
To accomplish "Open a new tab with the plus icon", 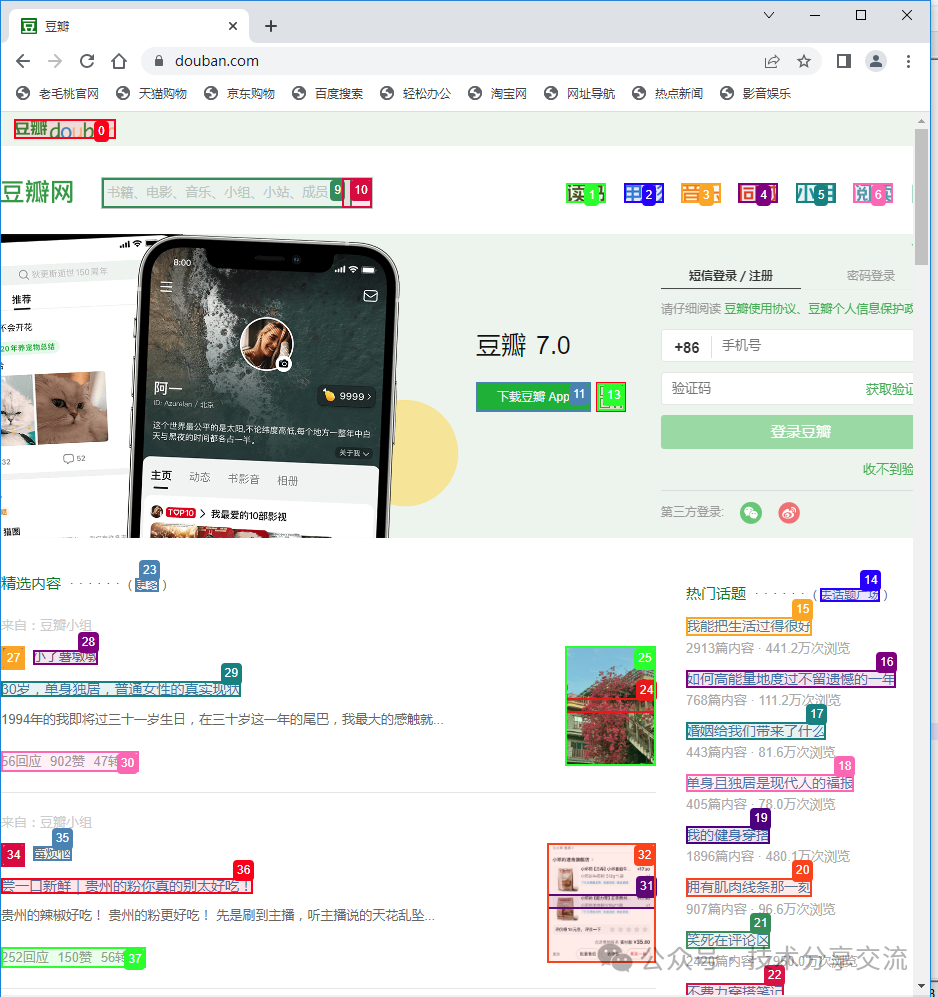I will tap(271, 26).
